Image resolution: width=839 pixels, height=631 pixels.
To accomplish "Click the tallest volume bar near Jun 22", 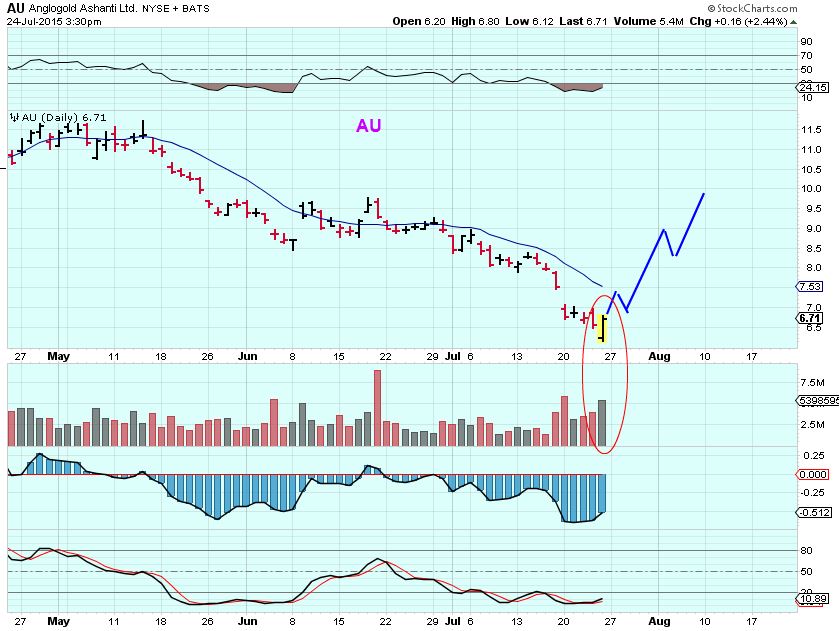I will point(377,408).
